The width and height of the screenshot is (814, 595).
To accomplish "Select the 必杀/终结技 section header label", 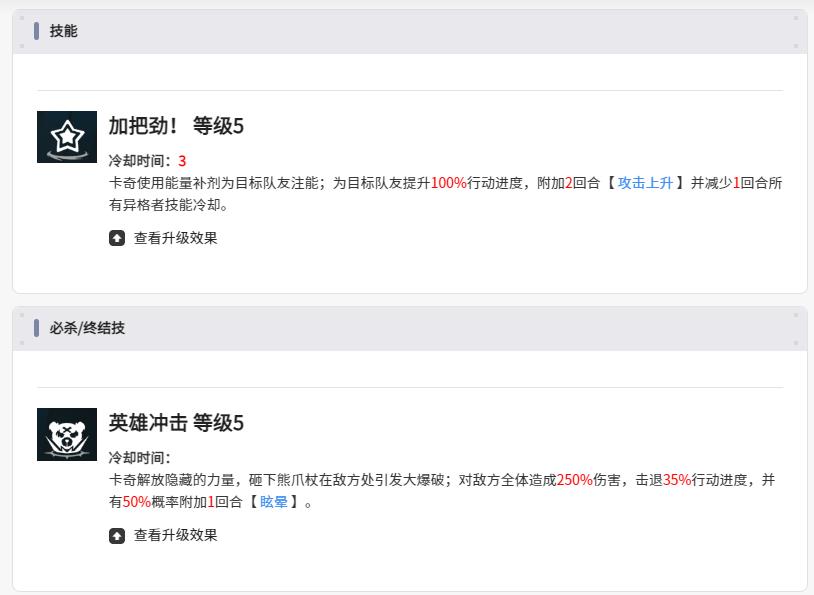I will 87,328.
